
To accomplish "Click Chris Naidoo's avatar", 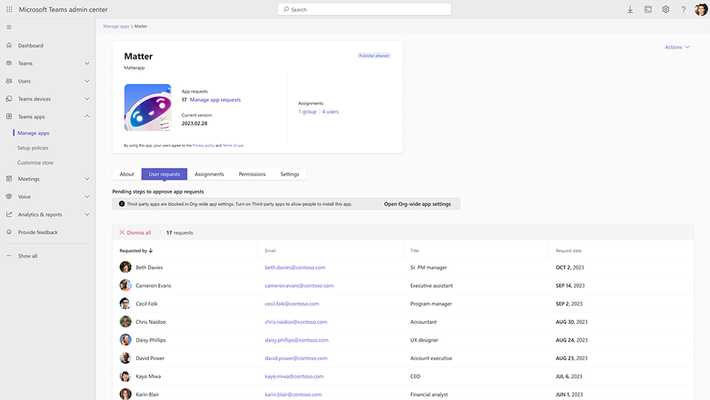I will tap(125, 322).
